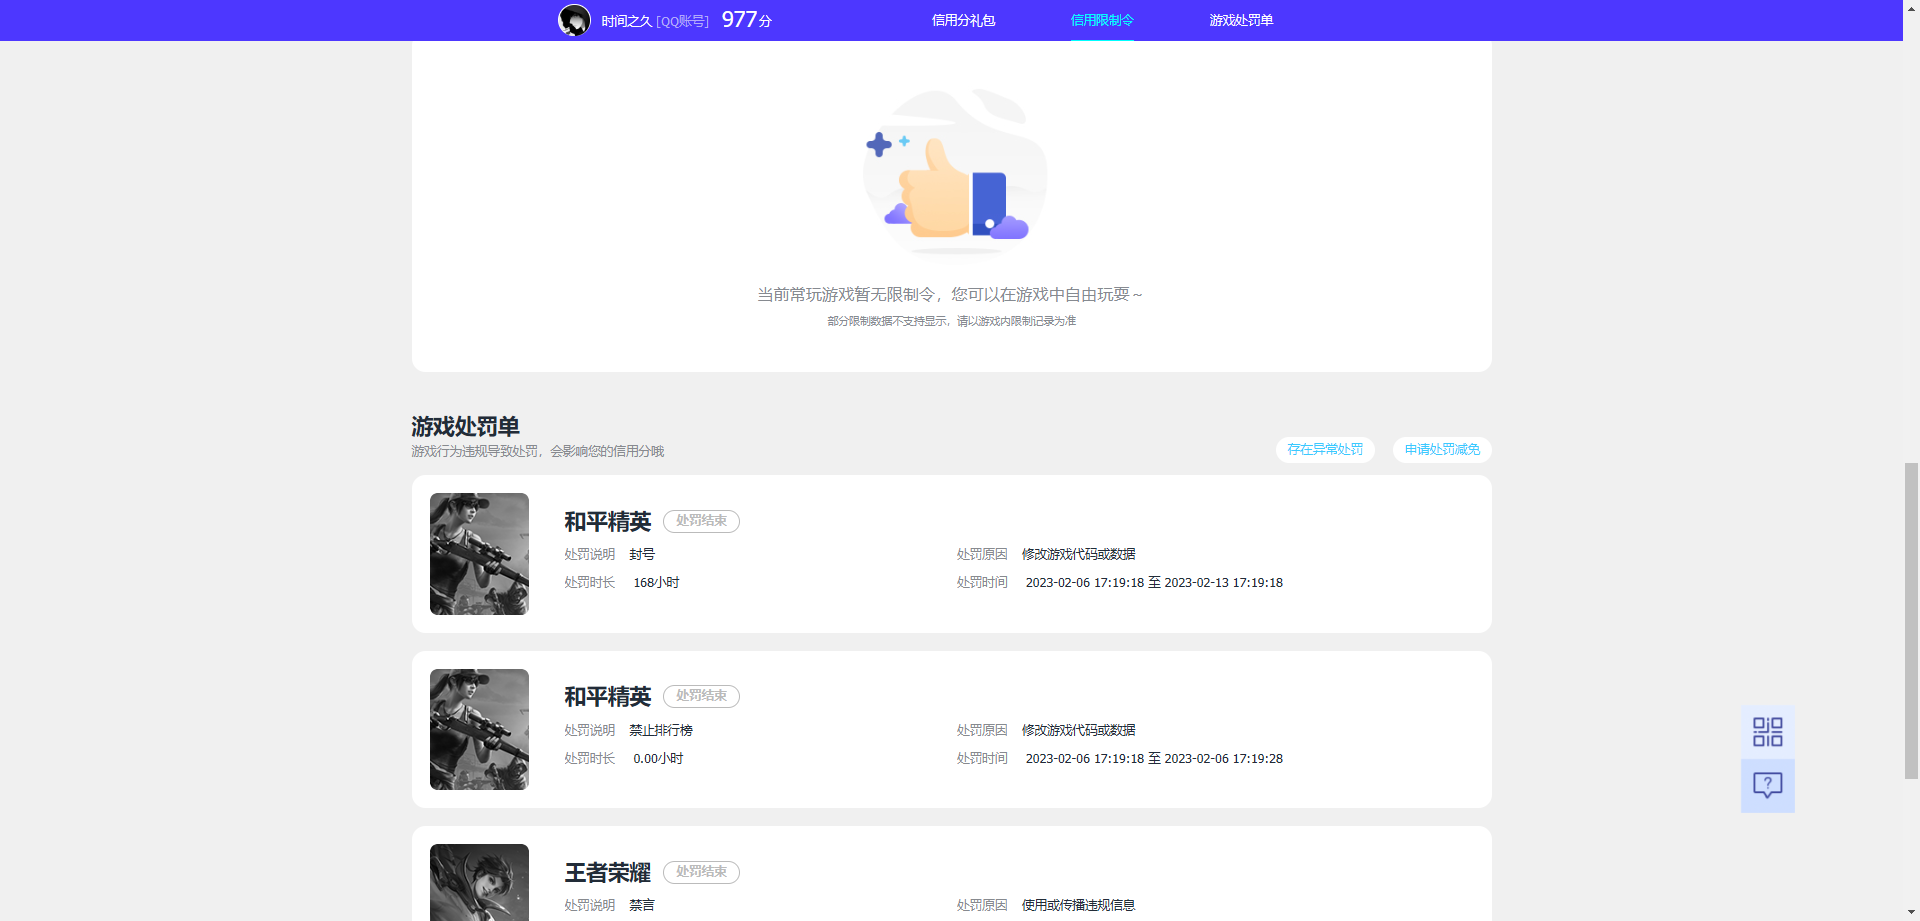Viewport: 1920px width, 921px height.
Task: Select the 王者荣耀 game thumbnail
Action: pyautogui.click(x=479, y=882)
